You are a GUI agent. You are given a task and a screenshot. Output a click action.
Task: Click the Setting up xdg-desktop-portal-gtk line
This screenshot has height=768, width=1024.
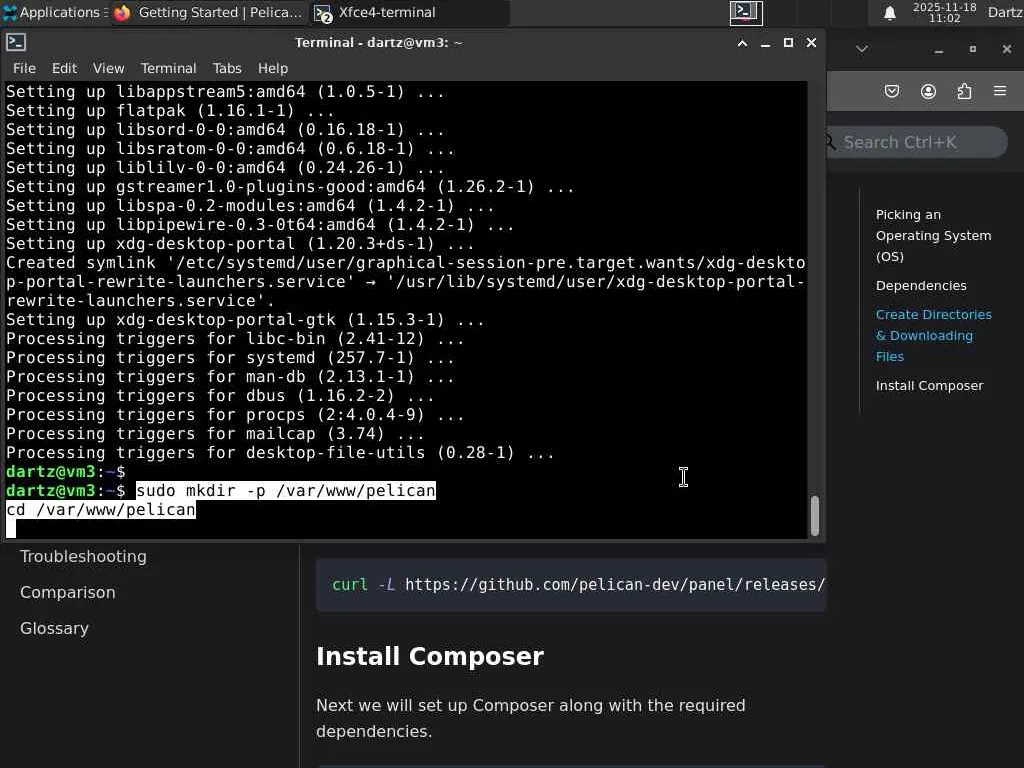click(x=245, y=320)
